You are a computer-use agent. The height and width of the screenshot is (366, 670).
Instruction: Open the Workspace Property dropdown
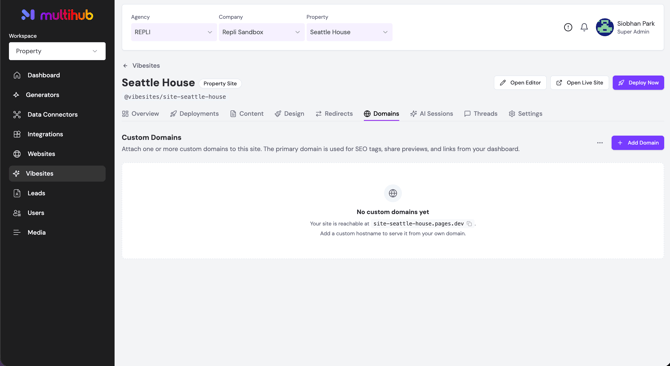(57, 51)
